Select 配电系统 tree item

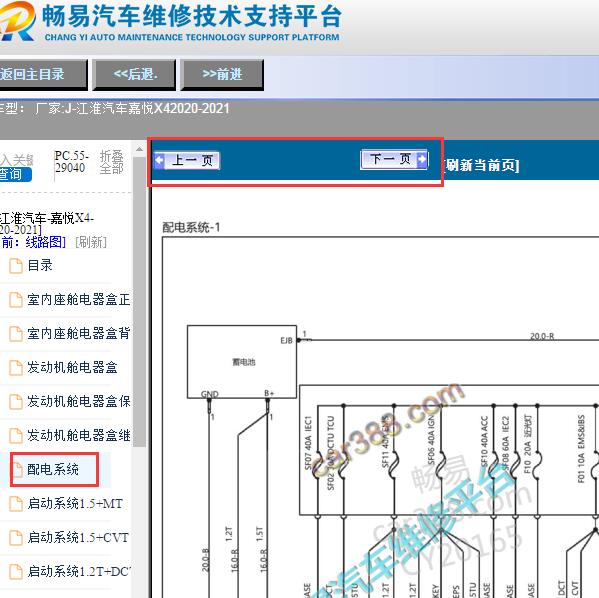point(53,469)
